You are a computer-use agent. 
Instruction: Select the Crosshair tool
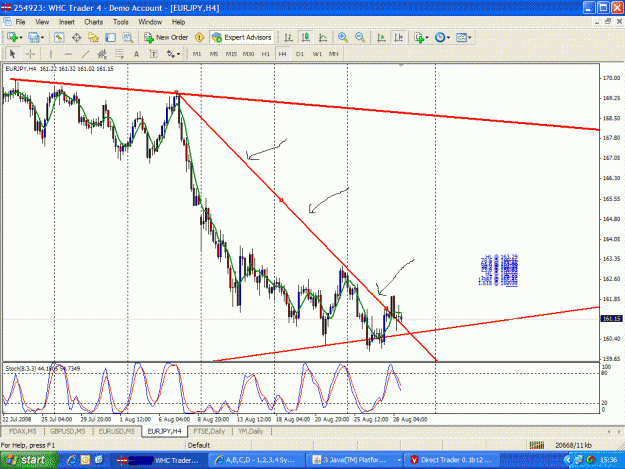(30, 54)
